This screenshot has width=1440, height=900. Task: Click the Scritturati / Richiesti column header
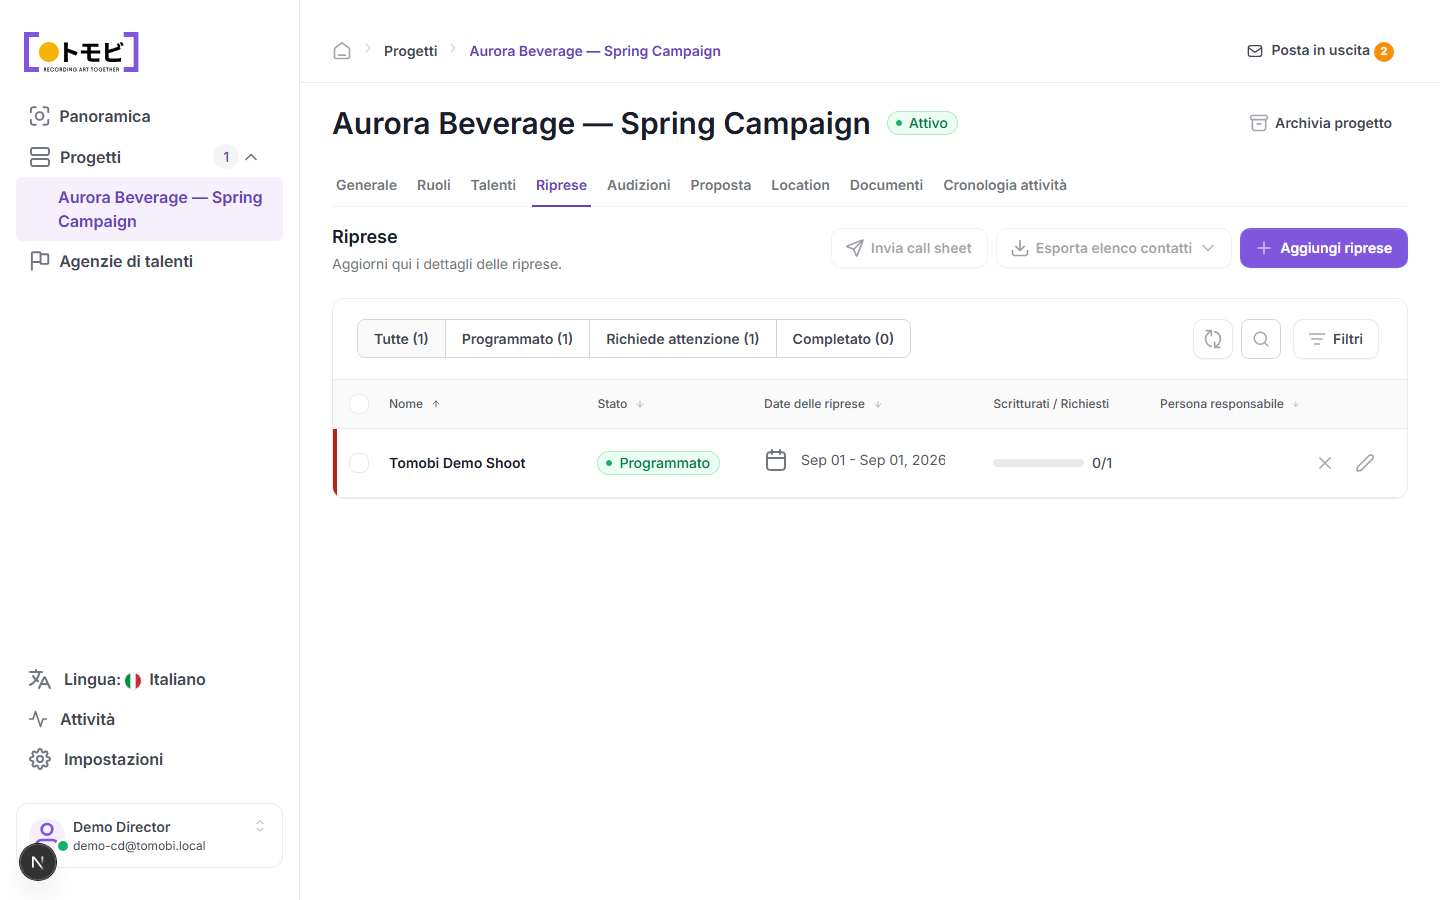1051,404
